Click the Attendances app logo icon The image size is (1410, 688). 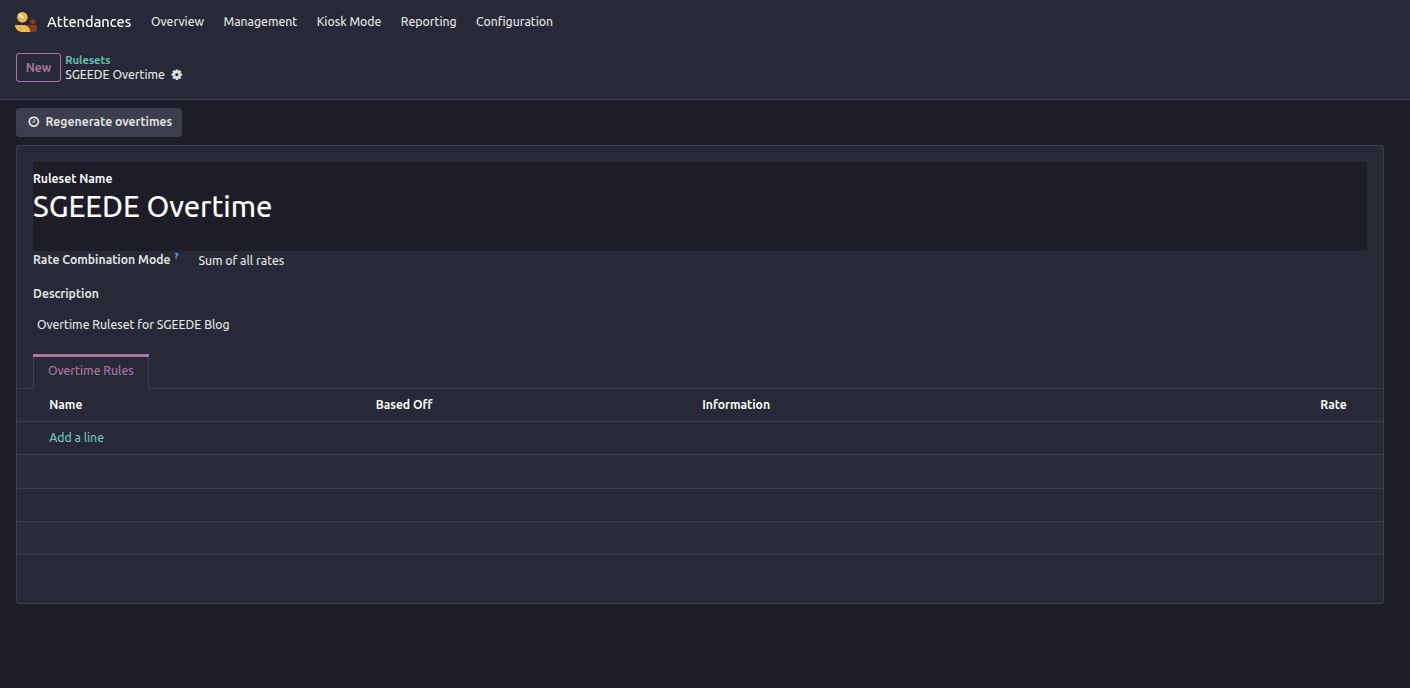pyautogui.click(x=26, y=22)
